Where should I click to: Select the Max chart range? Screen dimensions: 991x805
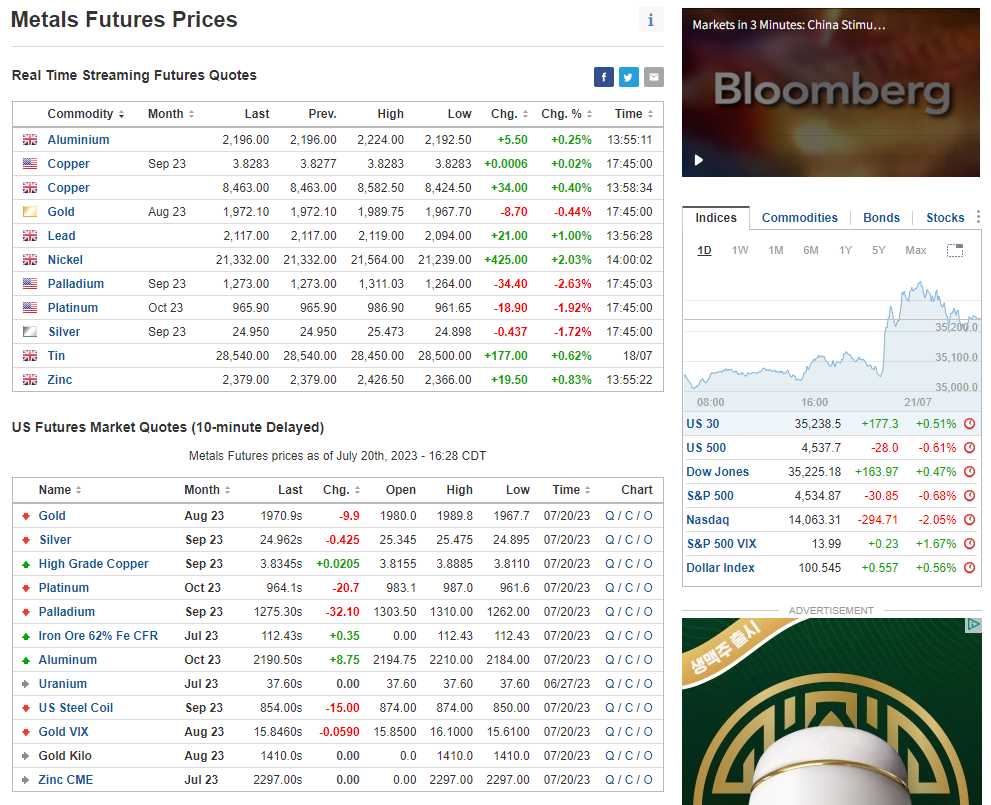pos(916,250)
